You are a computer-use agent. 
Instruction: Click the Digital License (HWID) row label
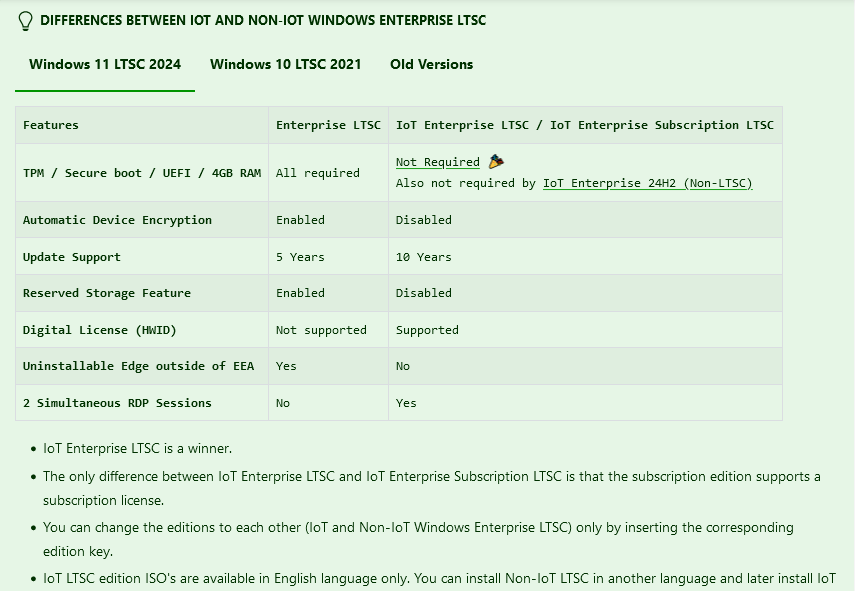100,330
